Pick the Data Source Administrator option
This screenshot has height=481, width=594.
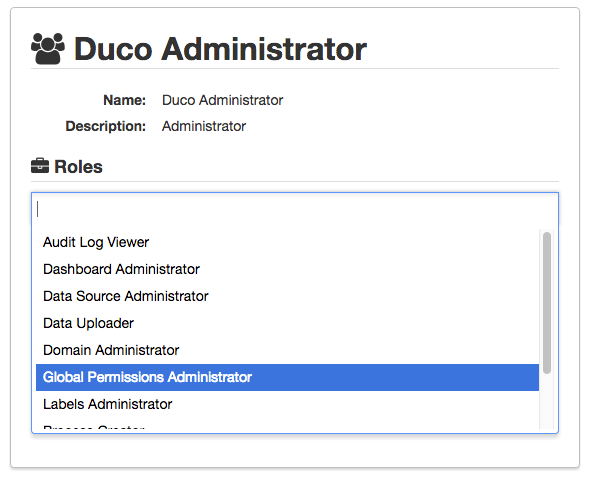click(287, 296)
